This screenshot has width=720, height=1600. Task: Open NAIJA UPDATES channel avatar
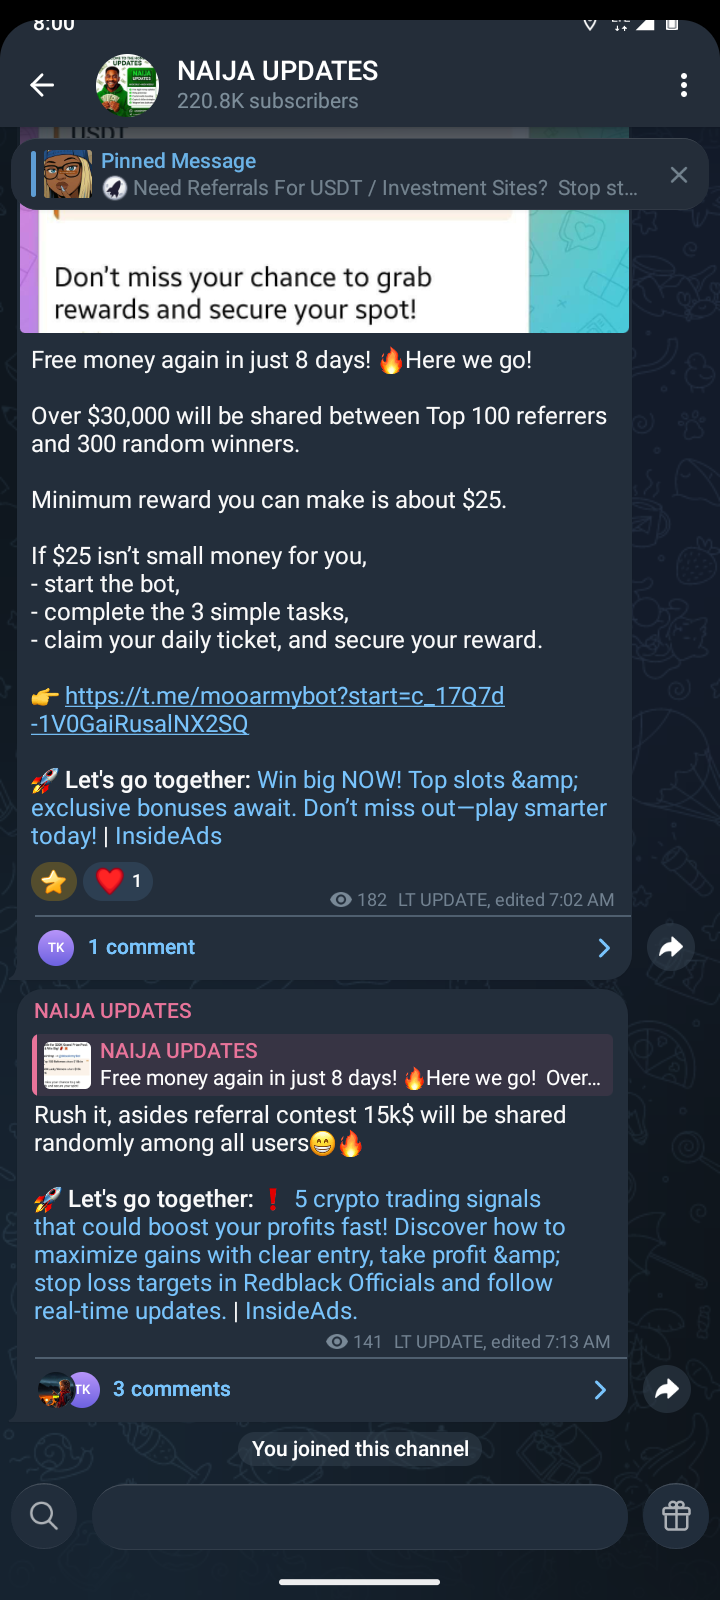click(127, 85)
